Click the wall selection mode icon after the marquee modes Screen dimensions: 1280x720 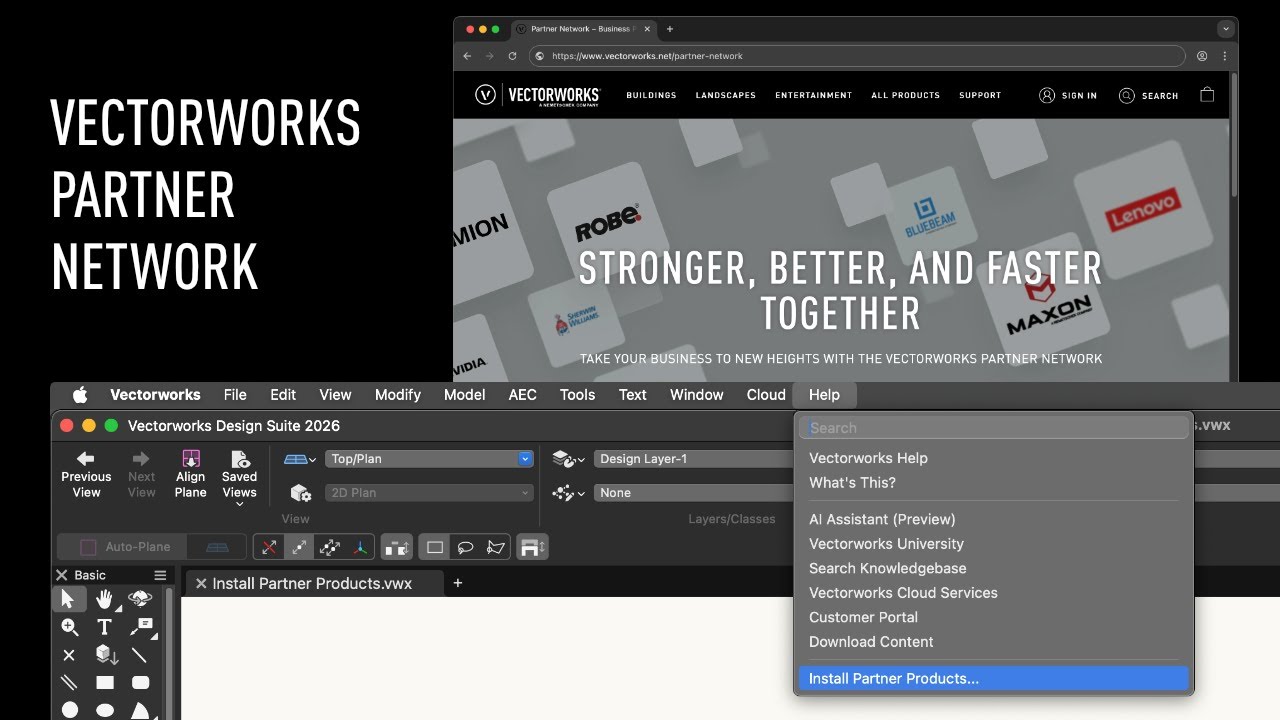point(532,547)
